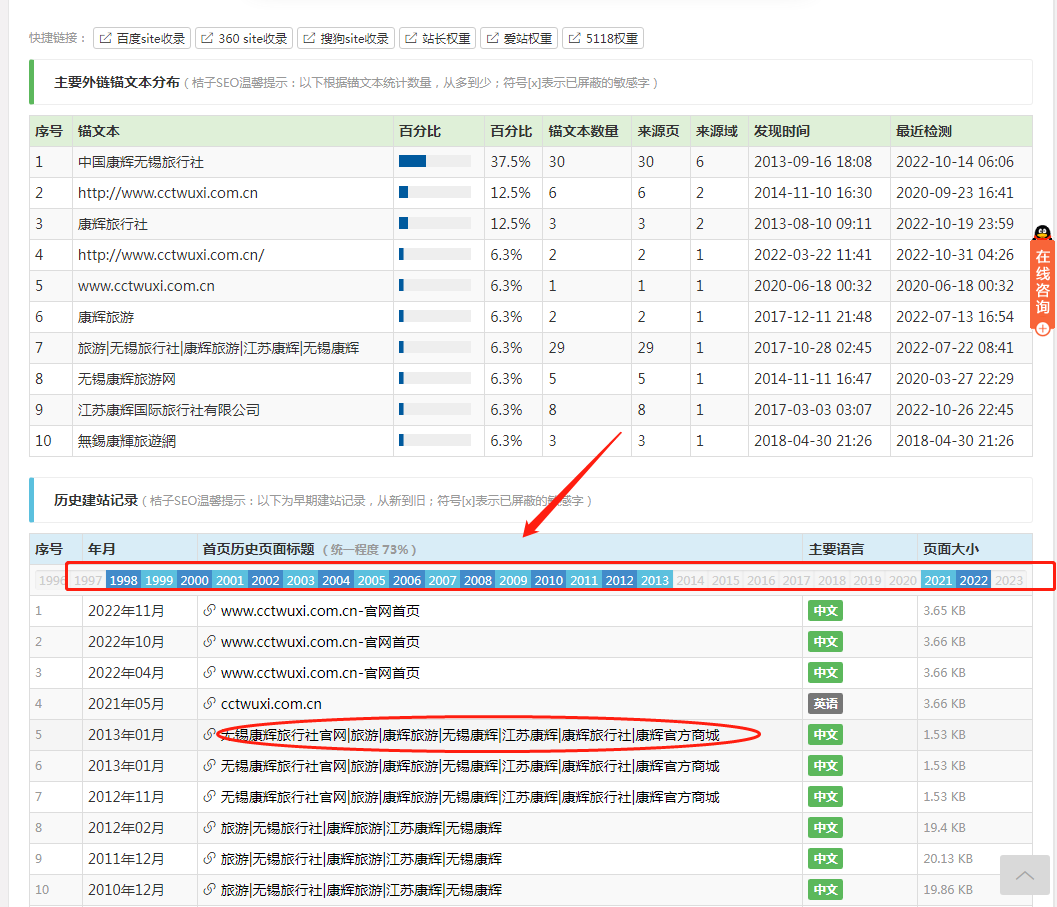Click the gray 英语 language tag
The image size is (1057, 907).
pos(825,703)
